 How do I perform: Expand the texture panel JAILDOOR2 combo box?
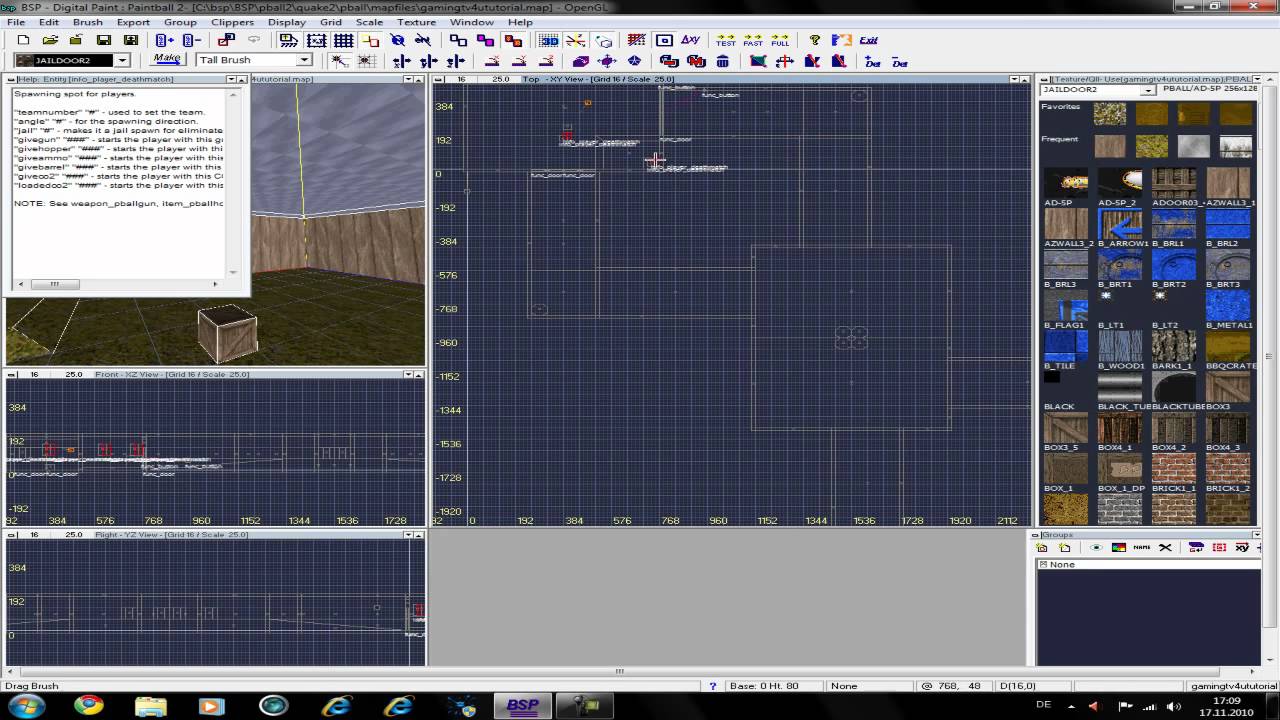click(1149, 90)
